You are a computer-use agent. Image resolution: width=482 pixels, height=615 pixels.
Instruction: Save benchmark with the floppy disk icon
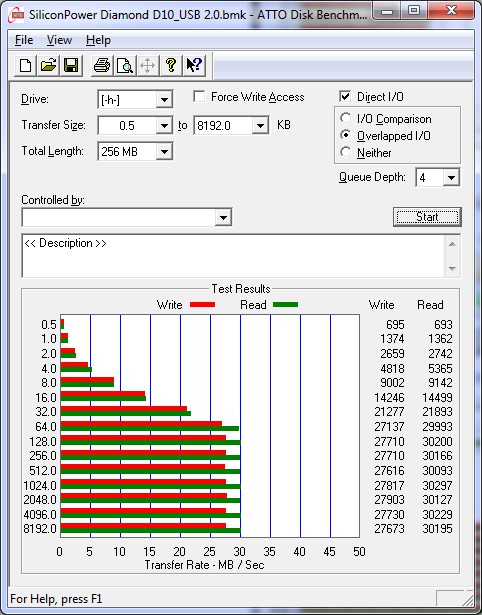(x=71, y=66)
